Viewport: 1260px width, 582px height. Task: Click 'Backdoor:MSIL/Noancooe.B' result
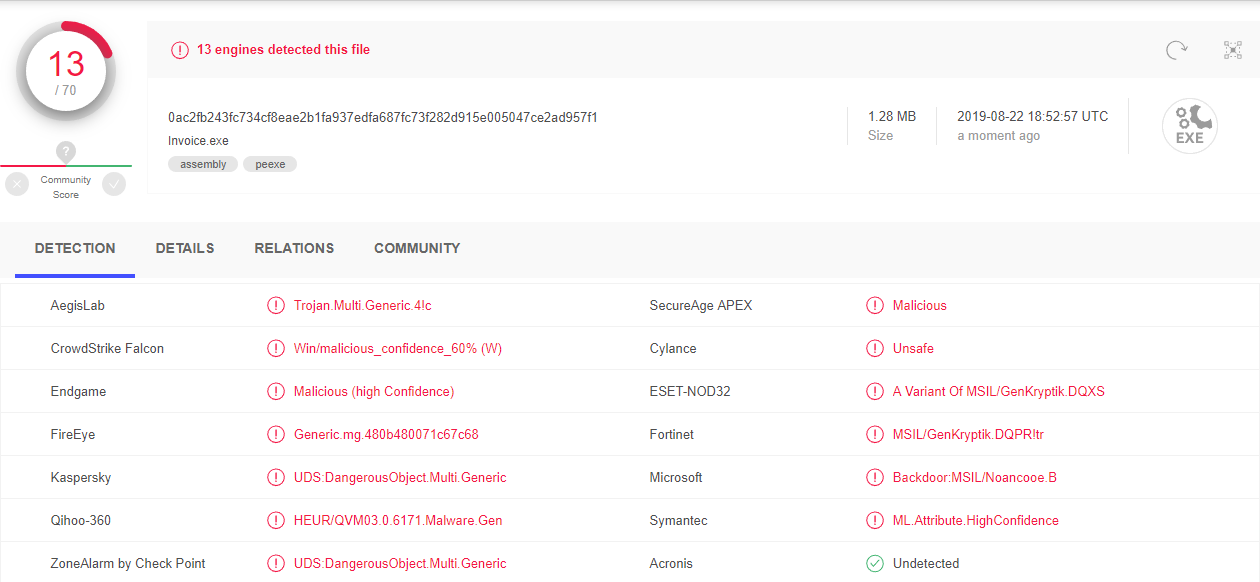tap(975, 478)
